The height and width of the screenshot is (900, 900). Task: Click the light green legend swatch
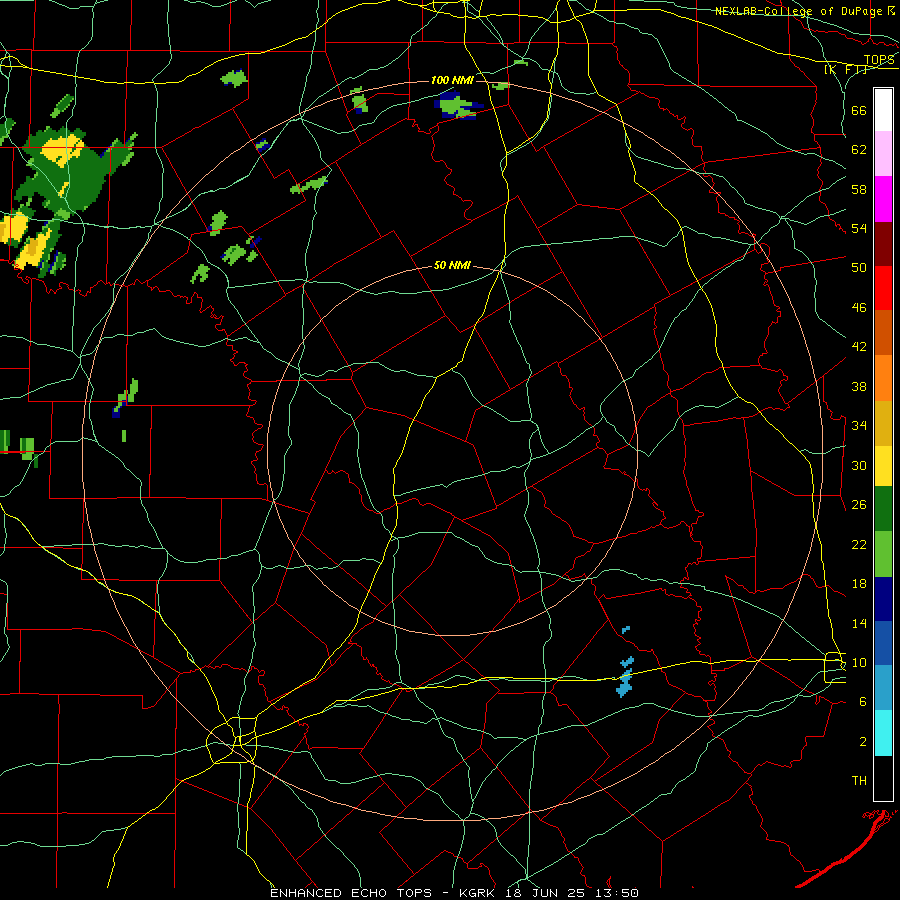883,554
